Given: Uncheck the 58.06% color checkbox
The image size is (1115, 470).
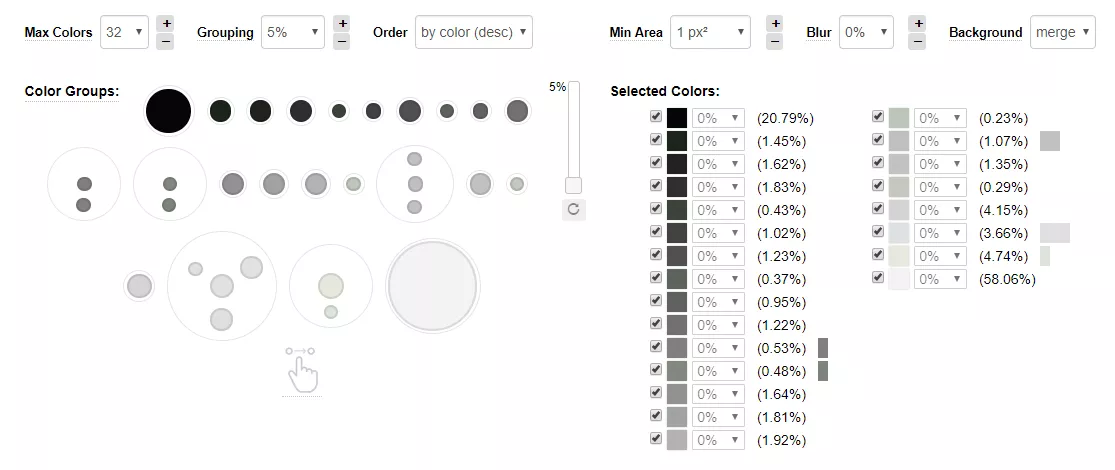Looking at the screenshot, I should (877, 277).
